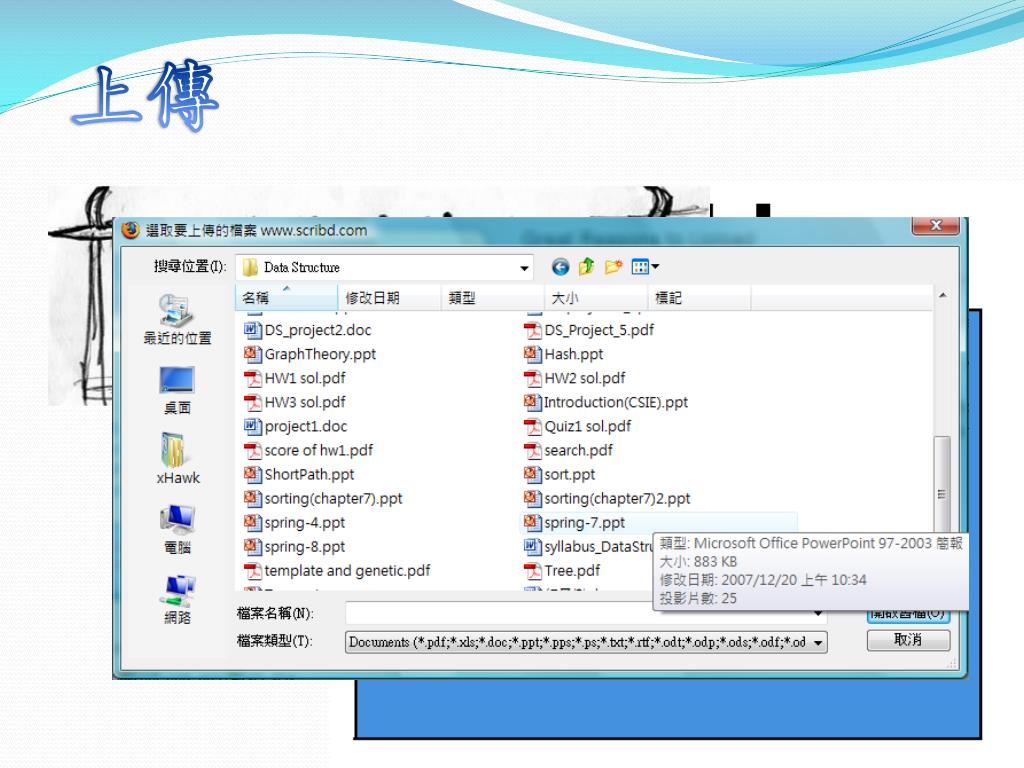This screenshot has width=1024, height=768.
Task: Select spring-4.ppt file icon
Action: pyautogui.click(x=252, y=522)
